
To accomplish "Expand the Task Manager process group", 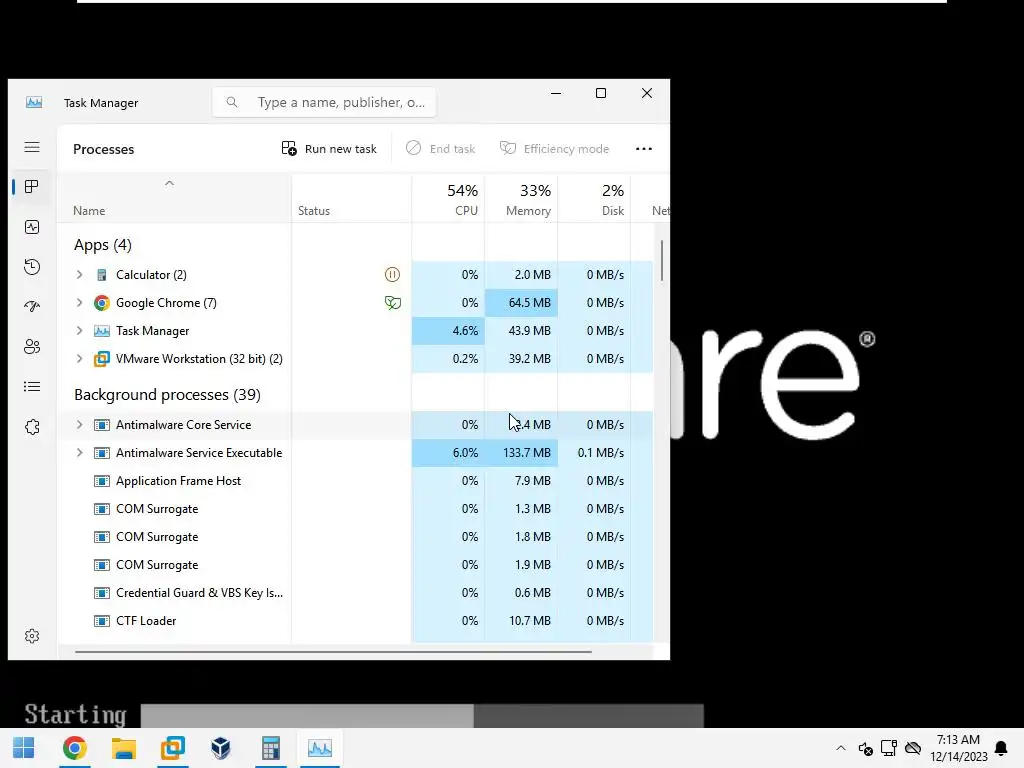I will 79,331.
